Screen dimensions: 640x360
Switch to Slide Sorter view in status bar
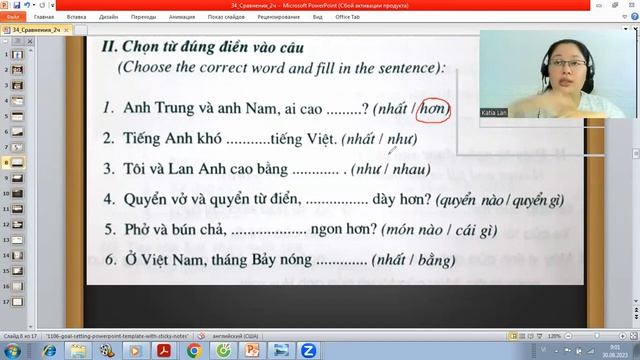(522, 336)
